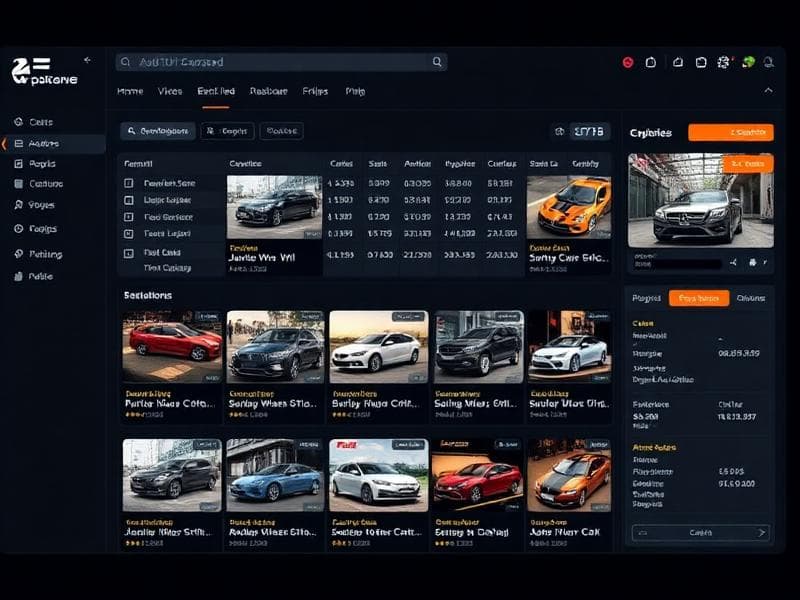Viewport: 800px width, 600px height.
Task: Open the third sidebar item with the document icon
Action: coord(35,164)
